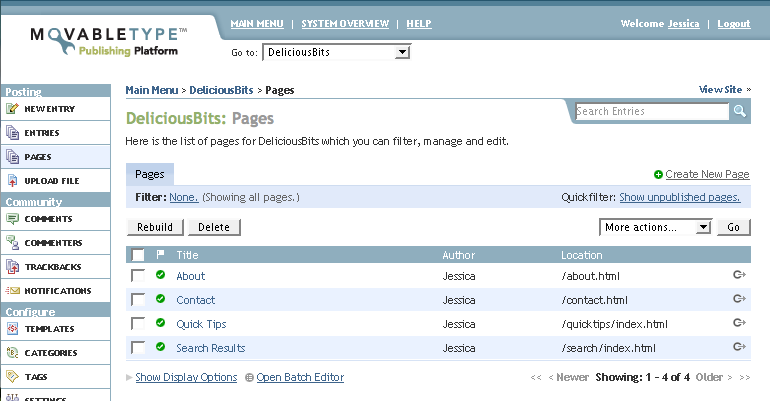Check the box for the About page
This screenshot has height=401, width=770.
[x=138, y=276]
